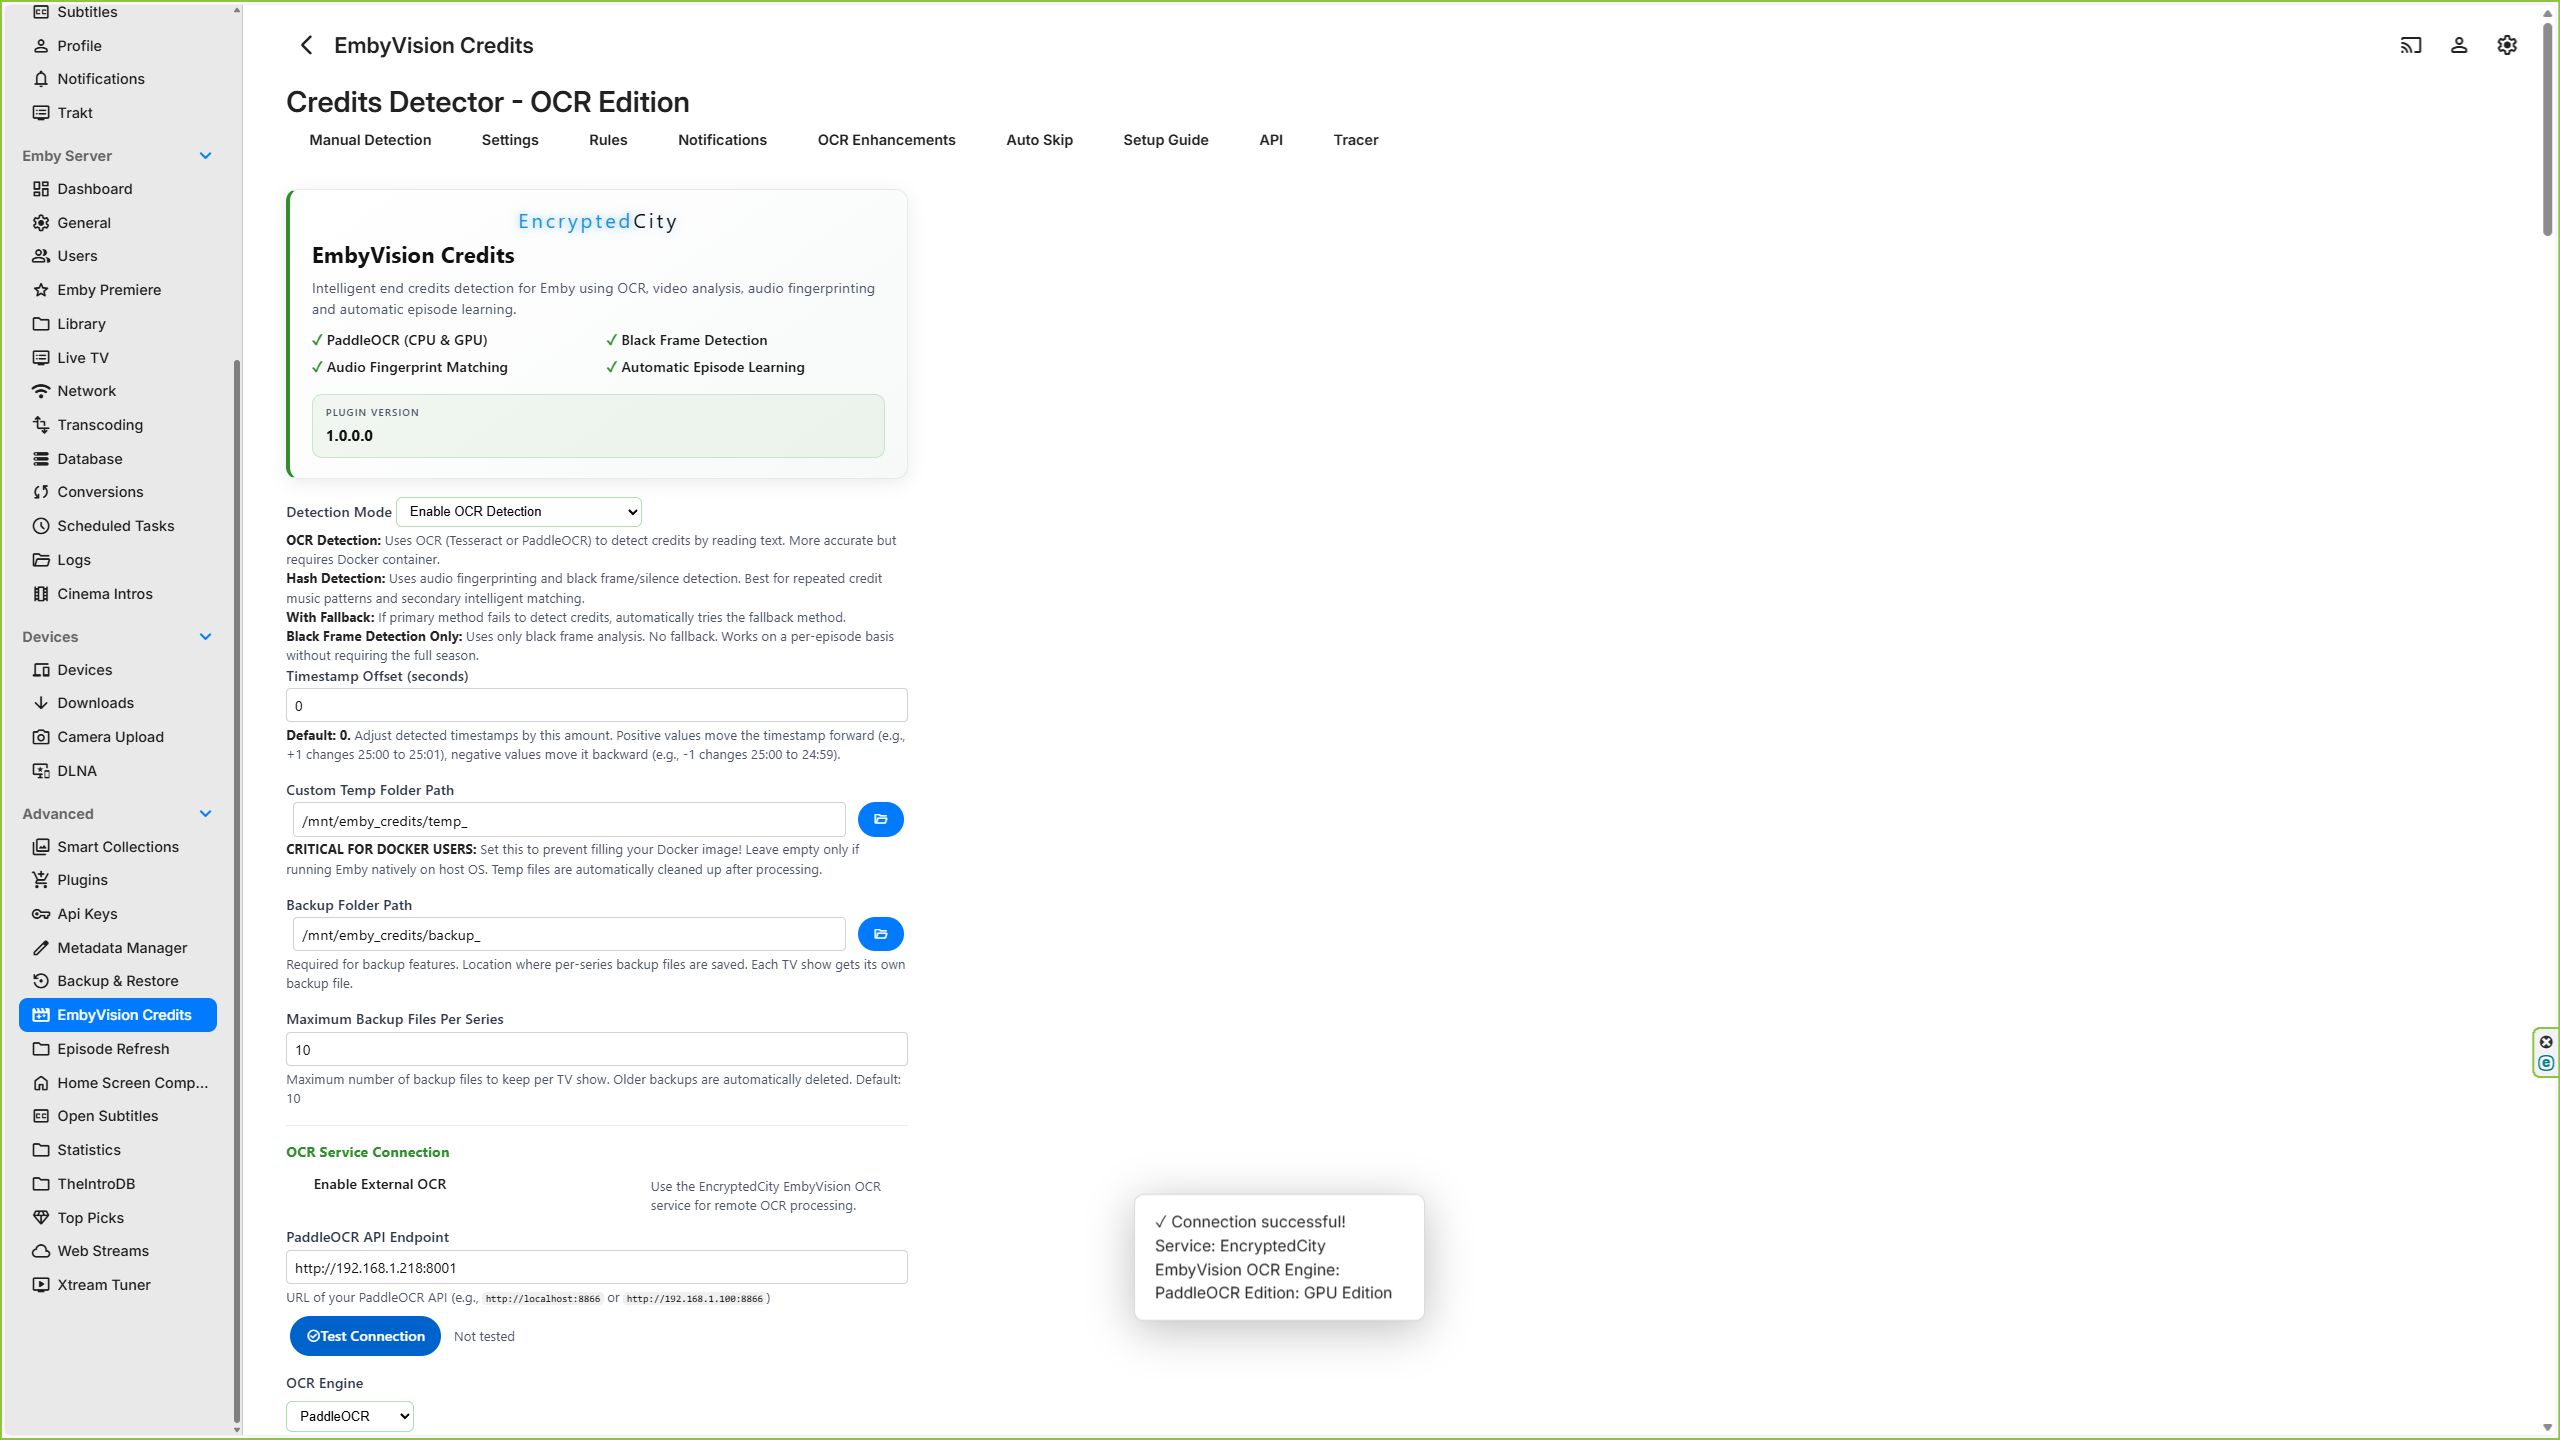The height and width of the screenshot is (1440, 2560).
Task: Open the Detection Mode dropdown
Action: [x=519, y=512]
